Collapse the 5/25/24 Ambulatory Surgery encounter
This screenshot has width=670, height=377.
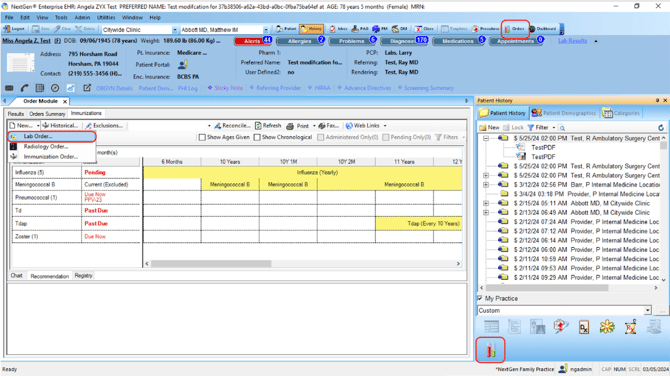pyautogui.click(x=486, y=138)
